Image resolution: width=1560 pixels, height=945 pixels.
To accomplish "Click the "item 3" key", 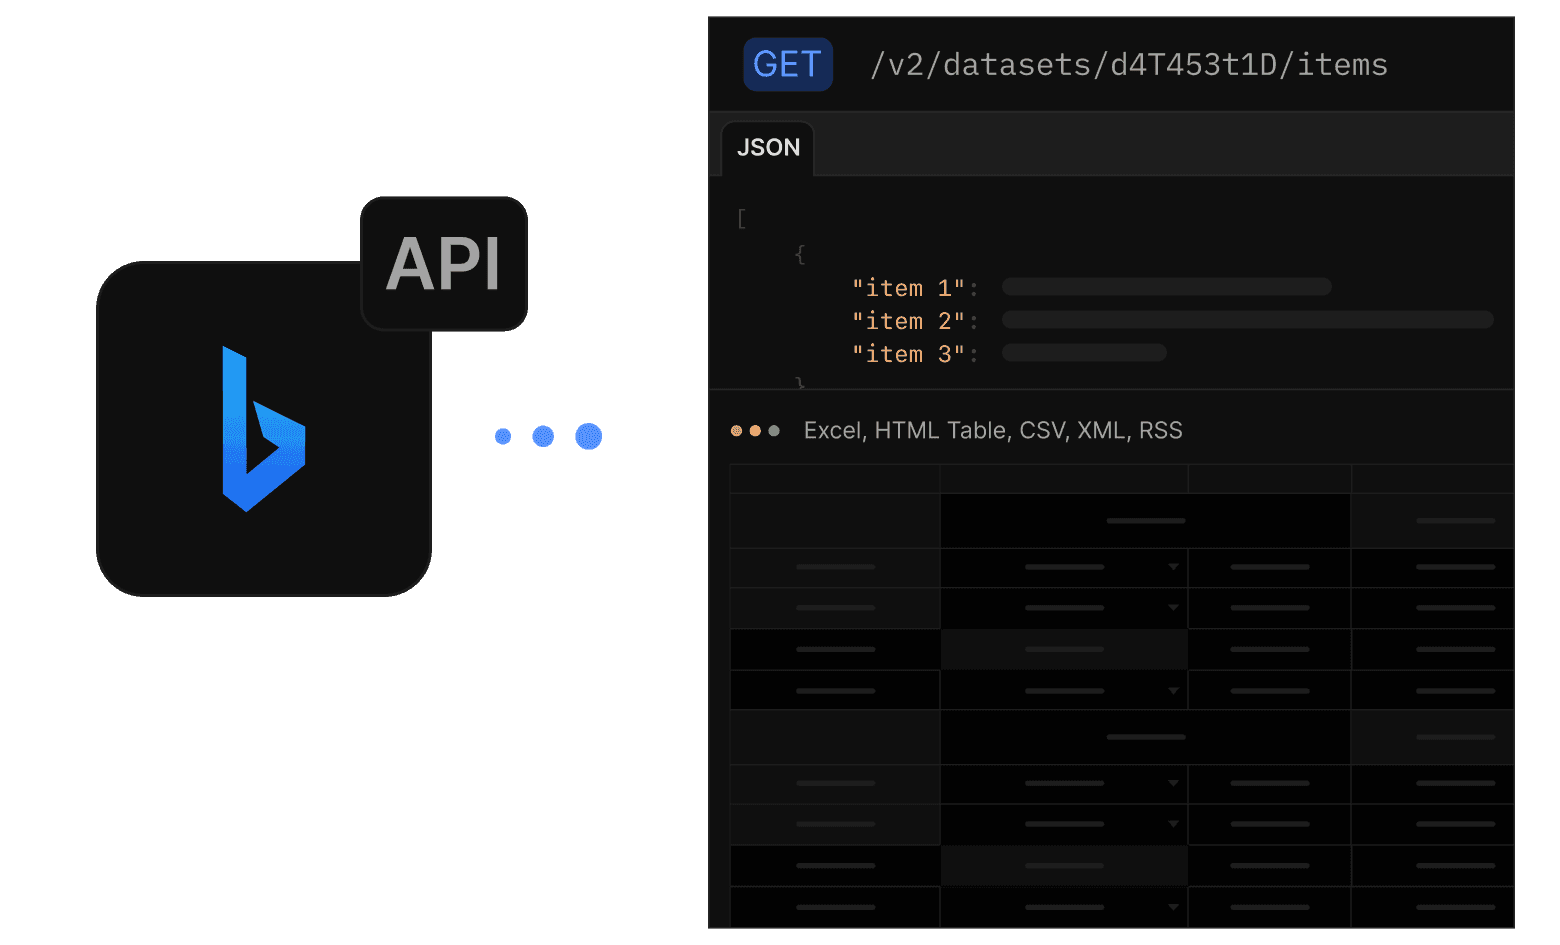I will point(908,354).
